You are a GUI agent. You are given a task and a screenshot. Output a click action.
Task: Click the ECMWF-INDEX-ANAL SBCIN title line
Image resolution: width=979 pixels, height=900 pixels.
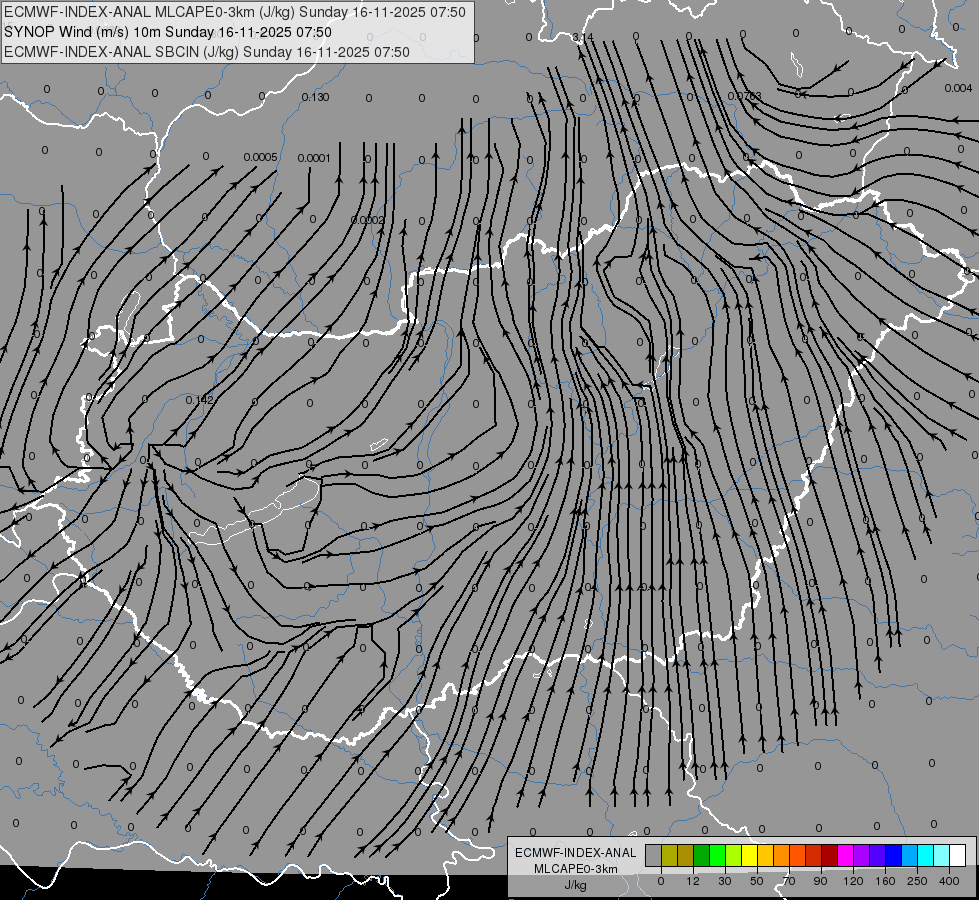[x=207, y=52]
